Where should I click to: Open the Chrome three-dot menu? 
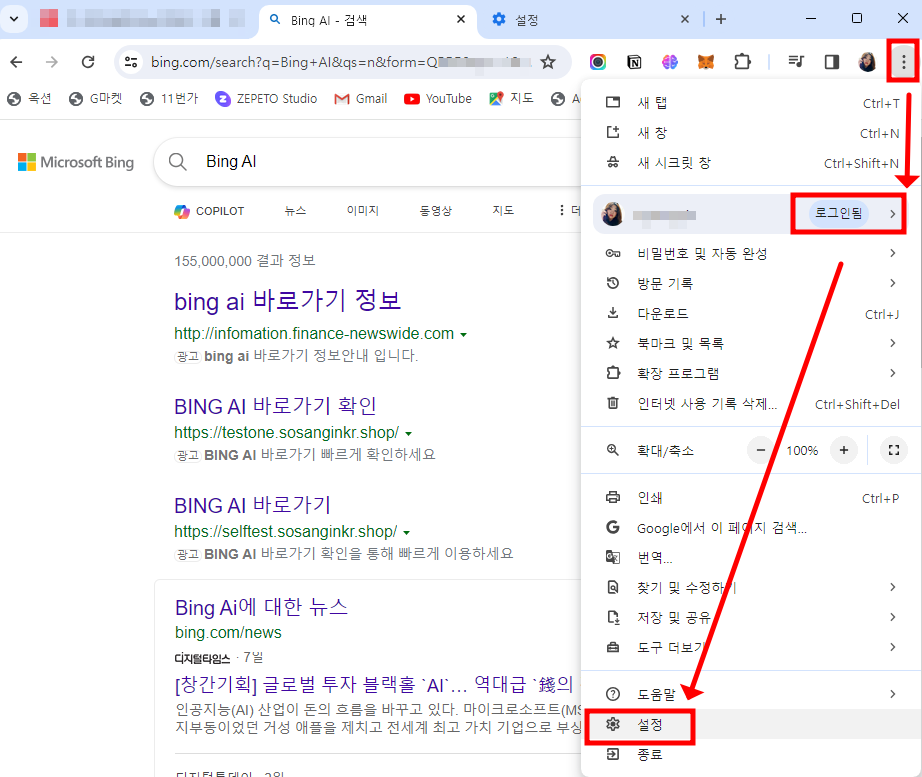click(x=904, y=61)
